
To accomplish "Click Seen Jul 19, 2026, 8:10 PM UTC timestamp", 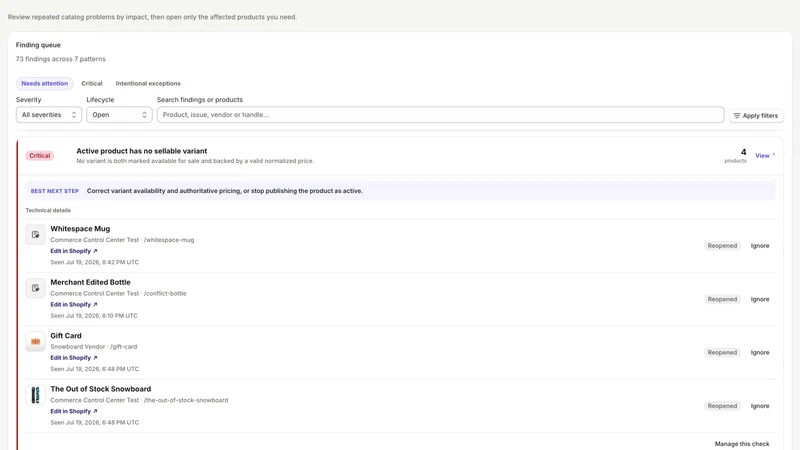I will (94, 316).
